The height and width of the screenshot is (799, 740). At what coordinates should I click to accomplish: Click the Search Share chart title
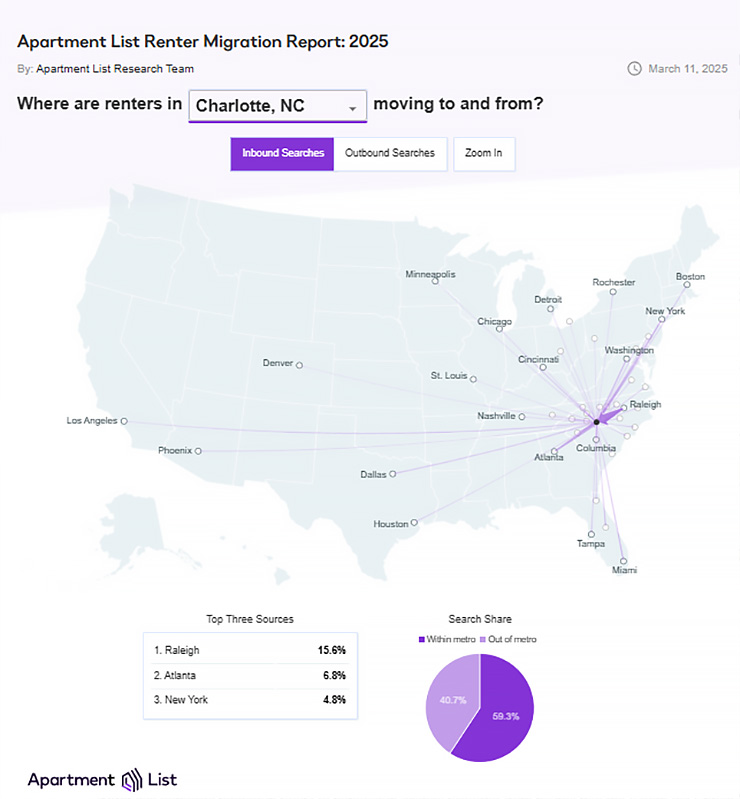coord(480,619)
